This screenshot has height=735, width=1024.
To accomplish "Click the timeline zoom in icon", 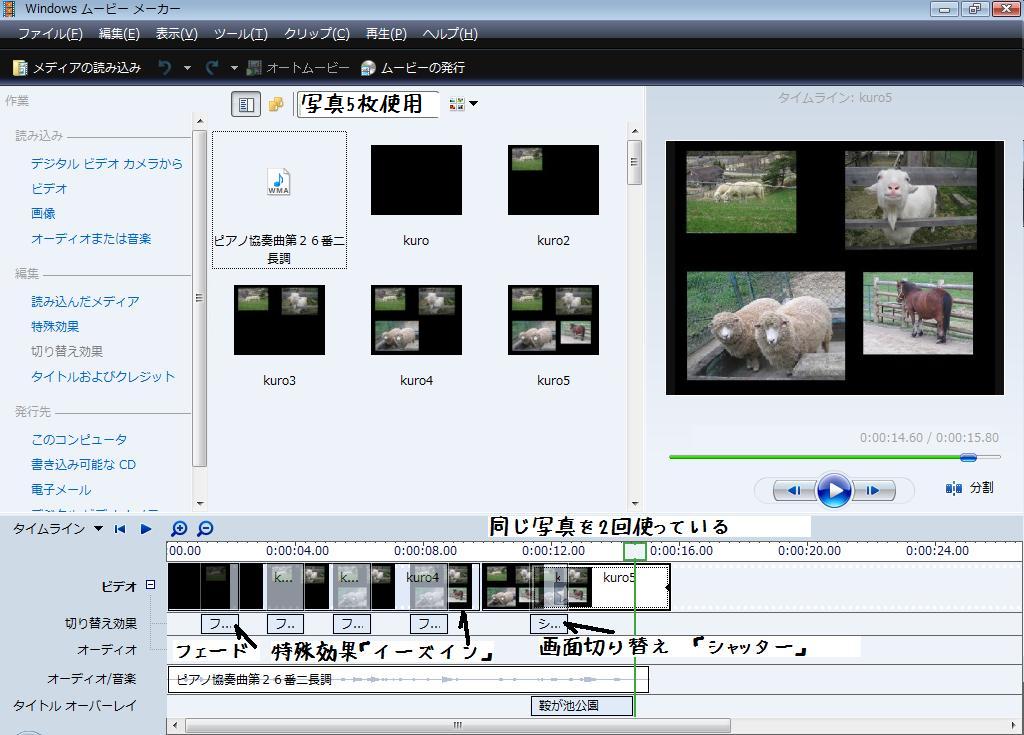I will point(179,529).
